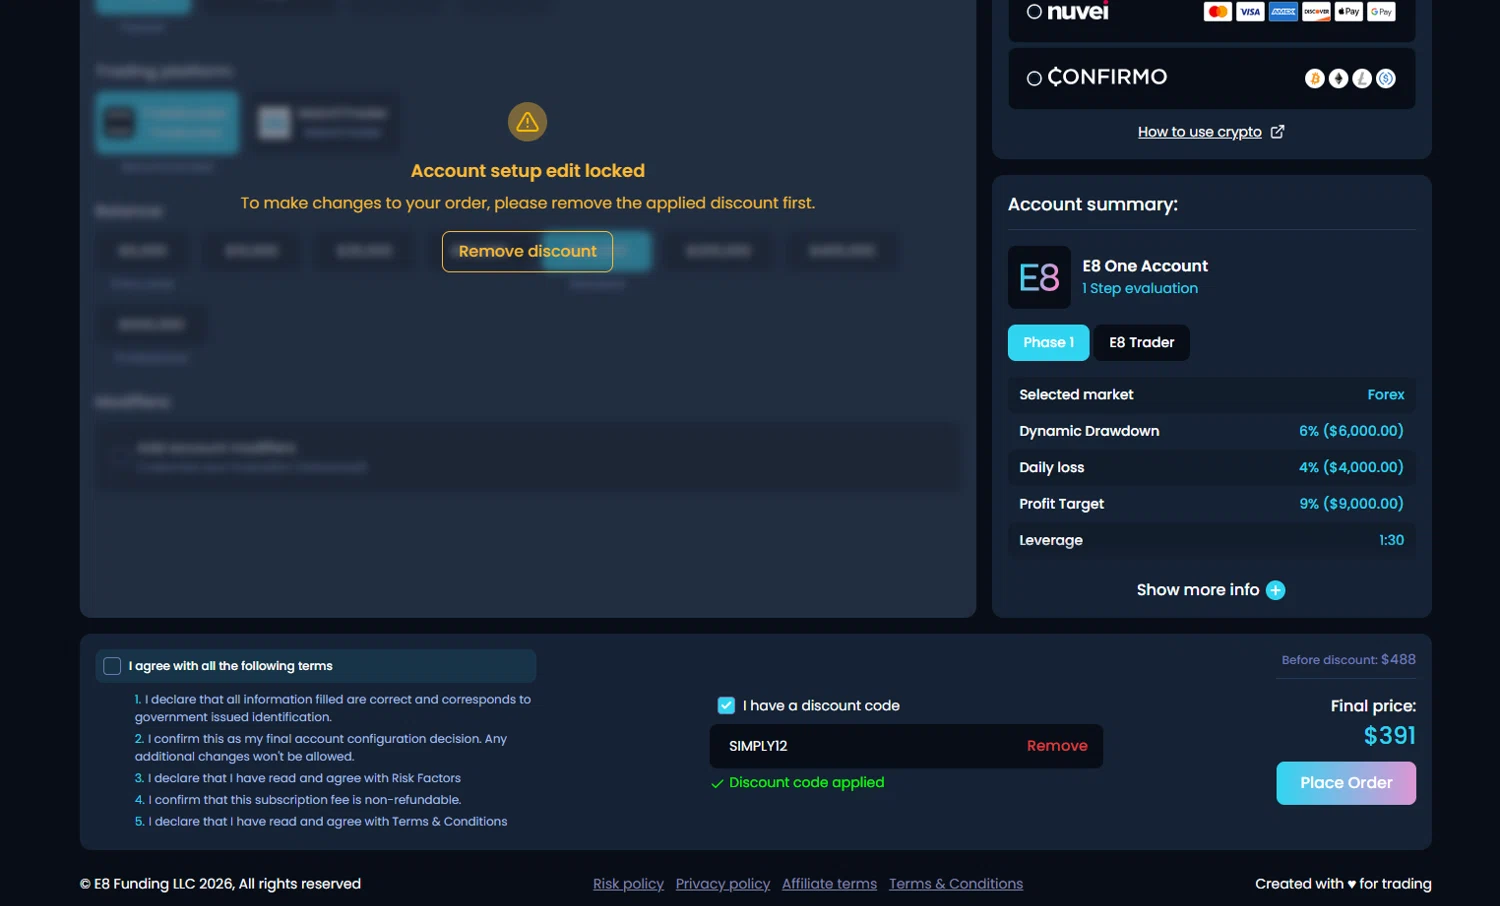Click the Google Pay icon

[x=1381, y=12]
